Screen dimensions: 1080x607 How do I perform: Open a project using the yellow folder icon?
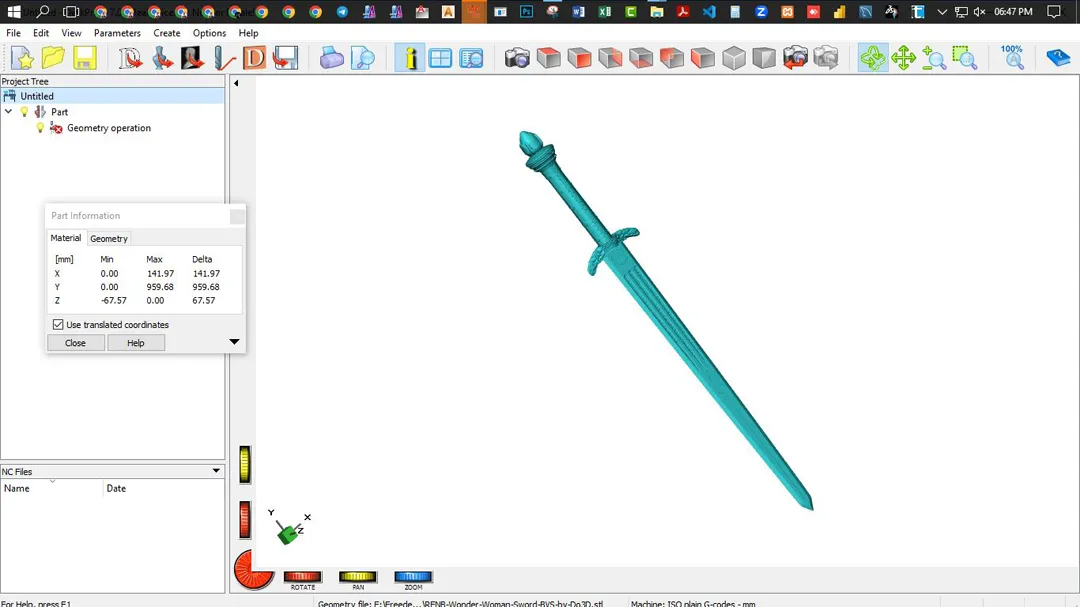coord(53,58)
